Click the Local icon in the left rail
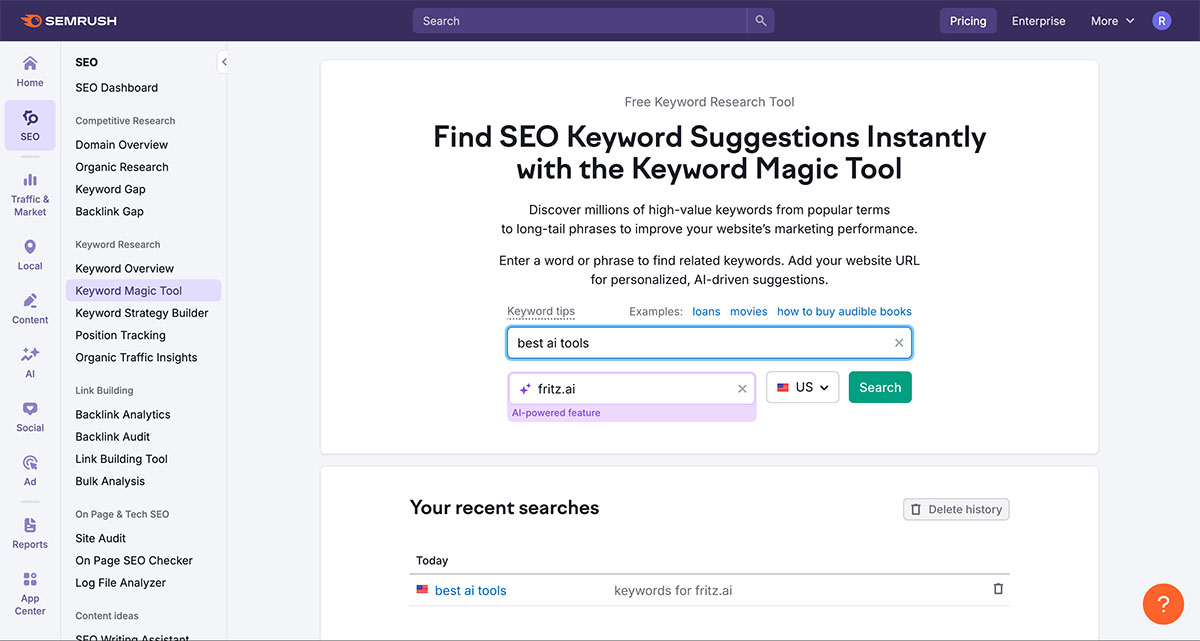The image size is (1200, 641). tap(29, 252)
